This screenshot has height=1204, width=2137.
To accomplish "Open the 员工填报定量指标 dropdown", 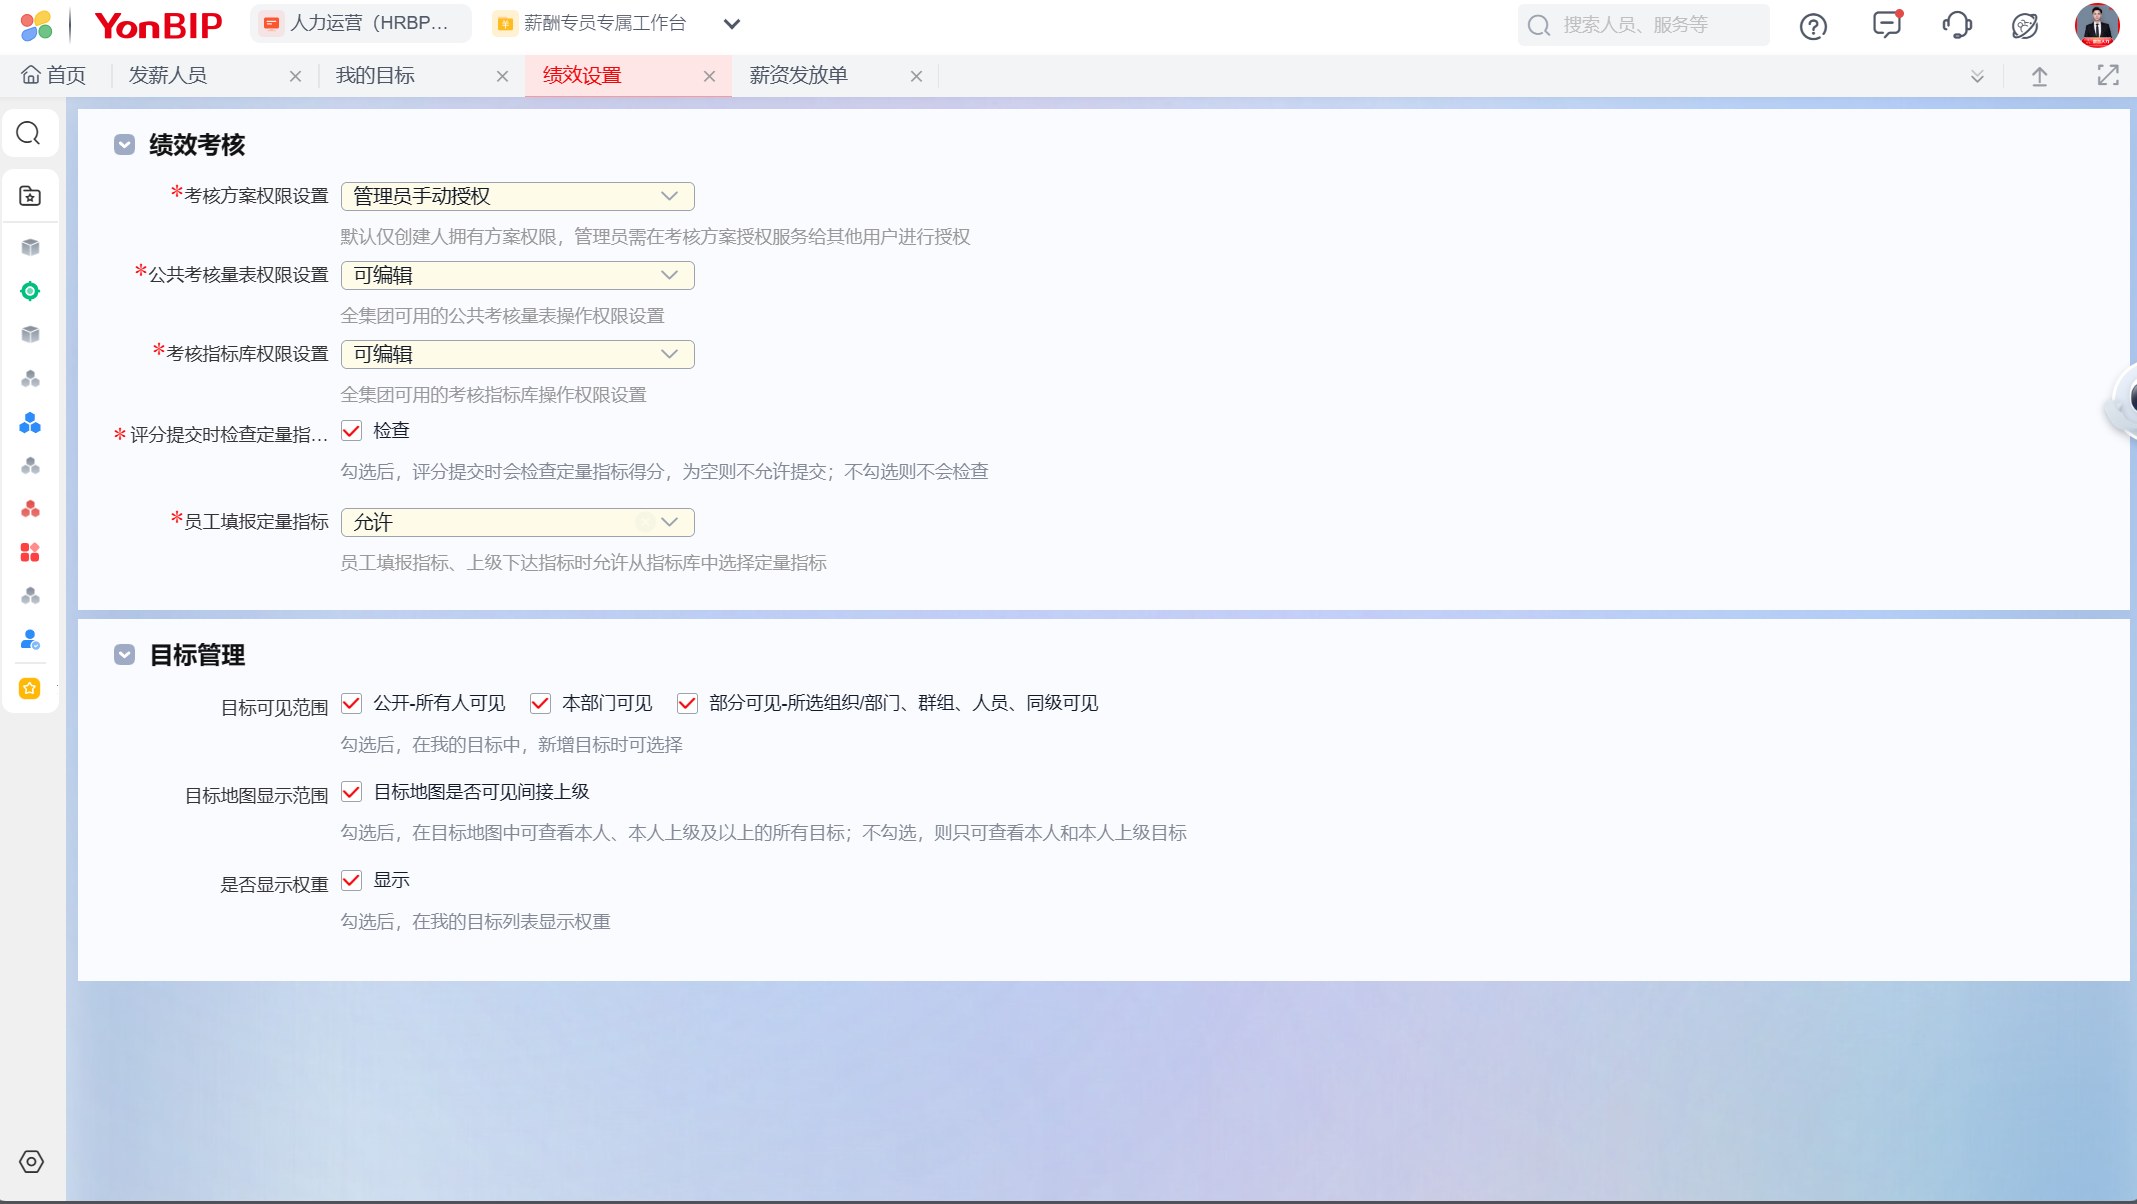I will click(x=518, y=522).
